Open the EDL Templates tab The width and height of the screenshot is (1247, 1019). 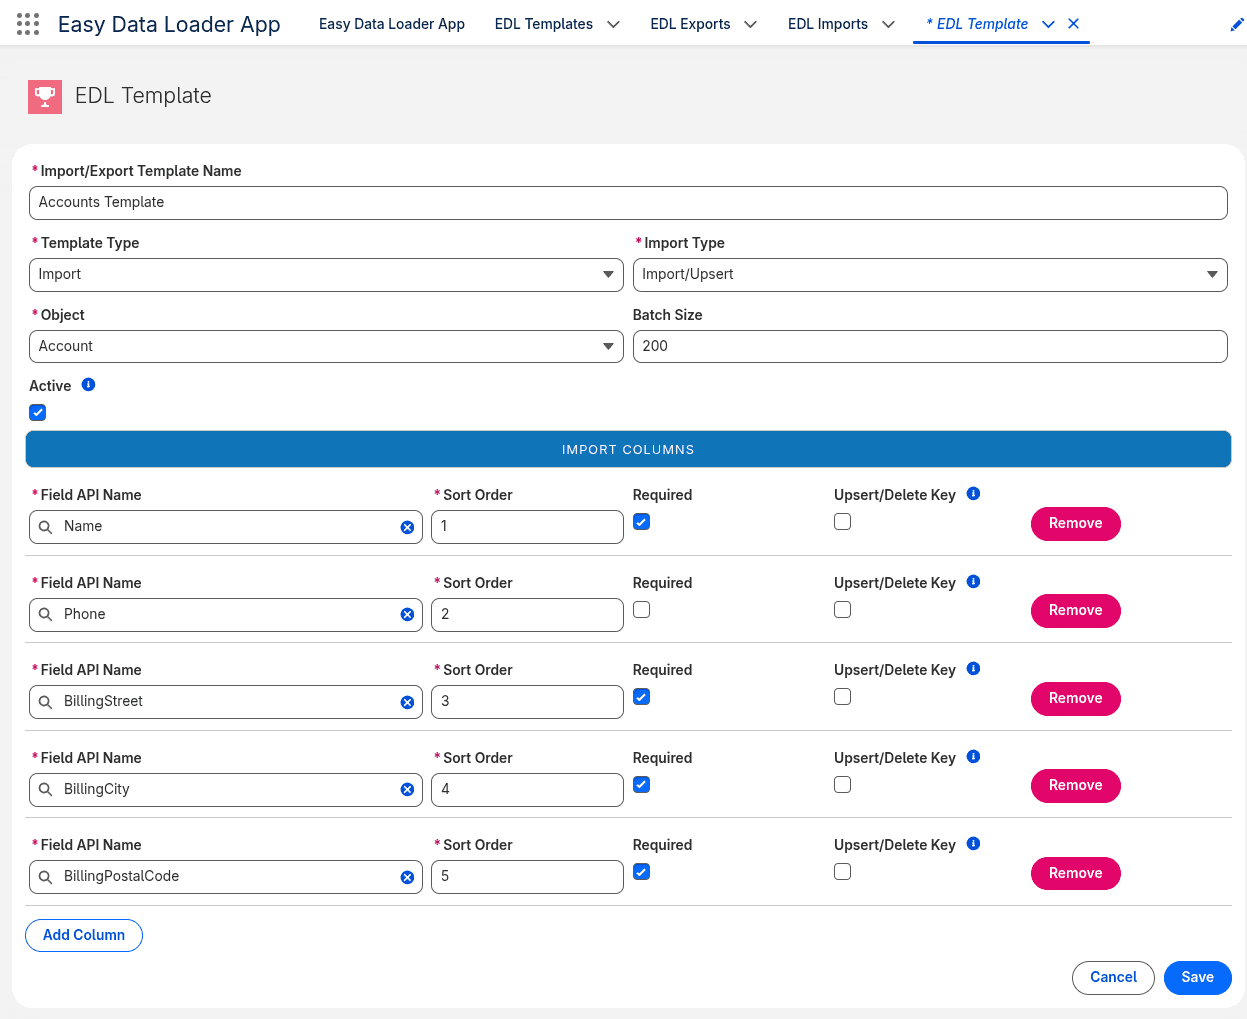pos(544,24)
